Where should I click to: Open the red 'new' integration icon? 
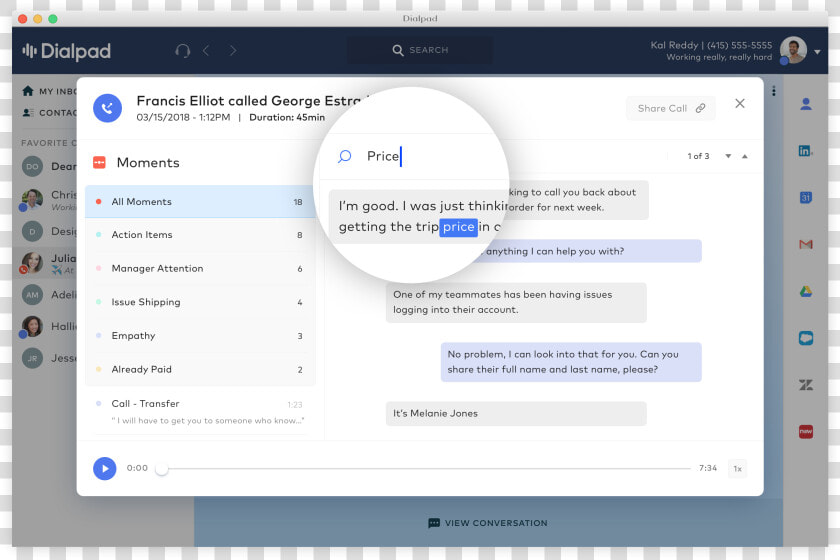coord(806,431)
